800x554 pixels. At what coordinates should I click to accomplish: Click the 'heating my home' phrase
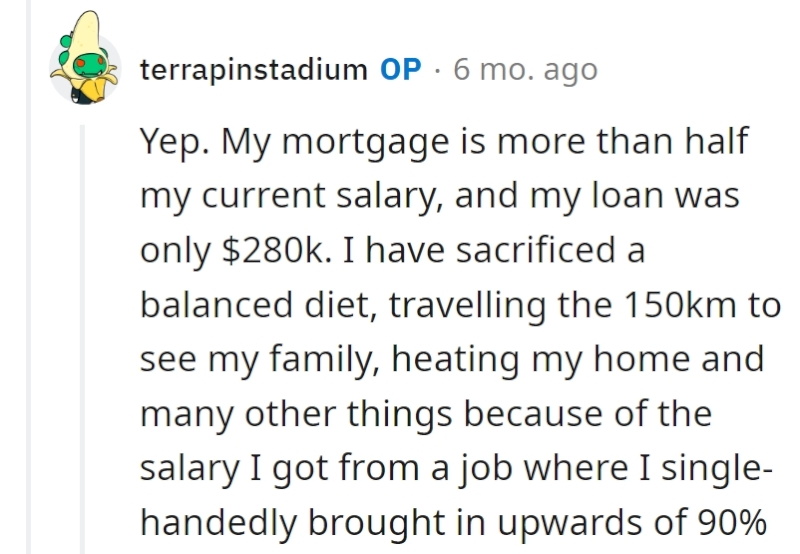(x=540, y=360)
